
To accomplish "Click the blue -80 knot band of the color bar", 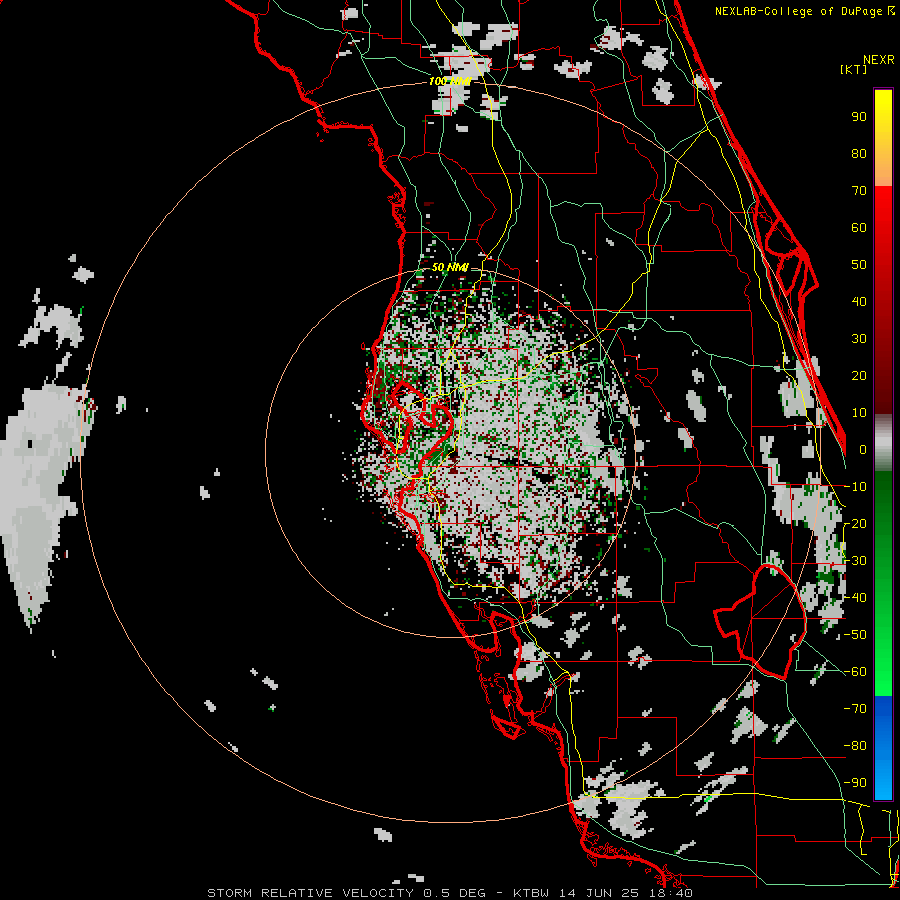I will point(883,746).
